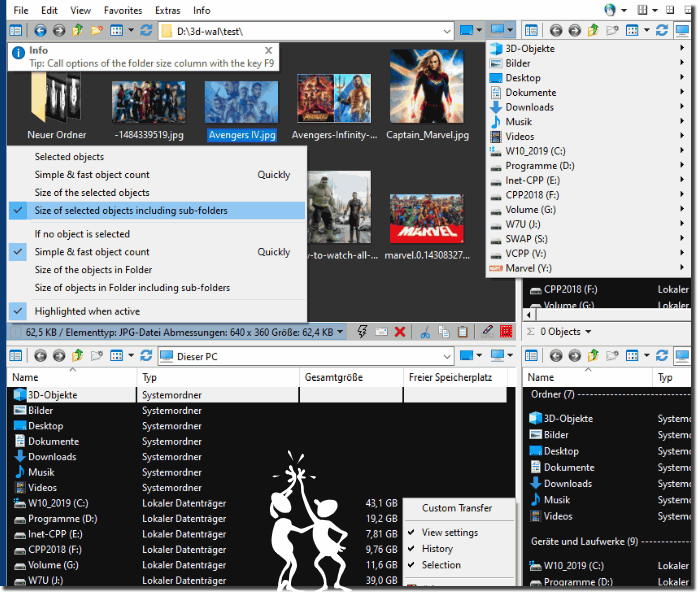The image size is (698, 593).
Task: Click 'Custom Transfer' menu title
Action: point(457,508)
